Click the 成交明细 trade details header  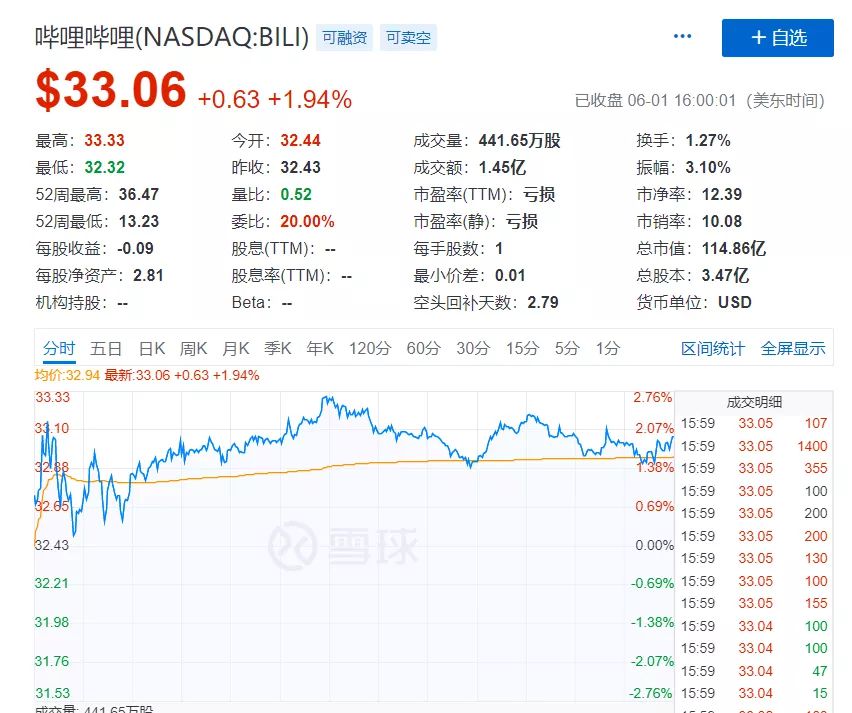point(754,402)
